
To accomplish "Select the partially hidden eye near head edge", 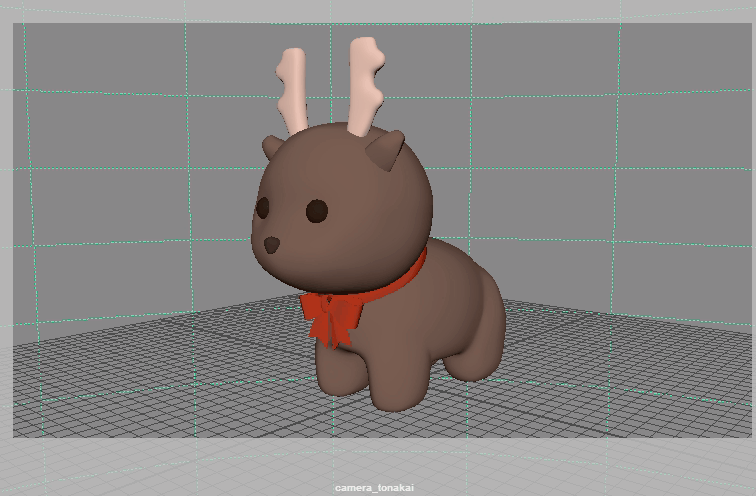I will coord(262,208).
